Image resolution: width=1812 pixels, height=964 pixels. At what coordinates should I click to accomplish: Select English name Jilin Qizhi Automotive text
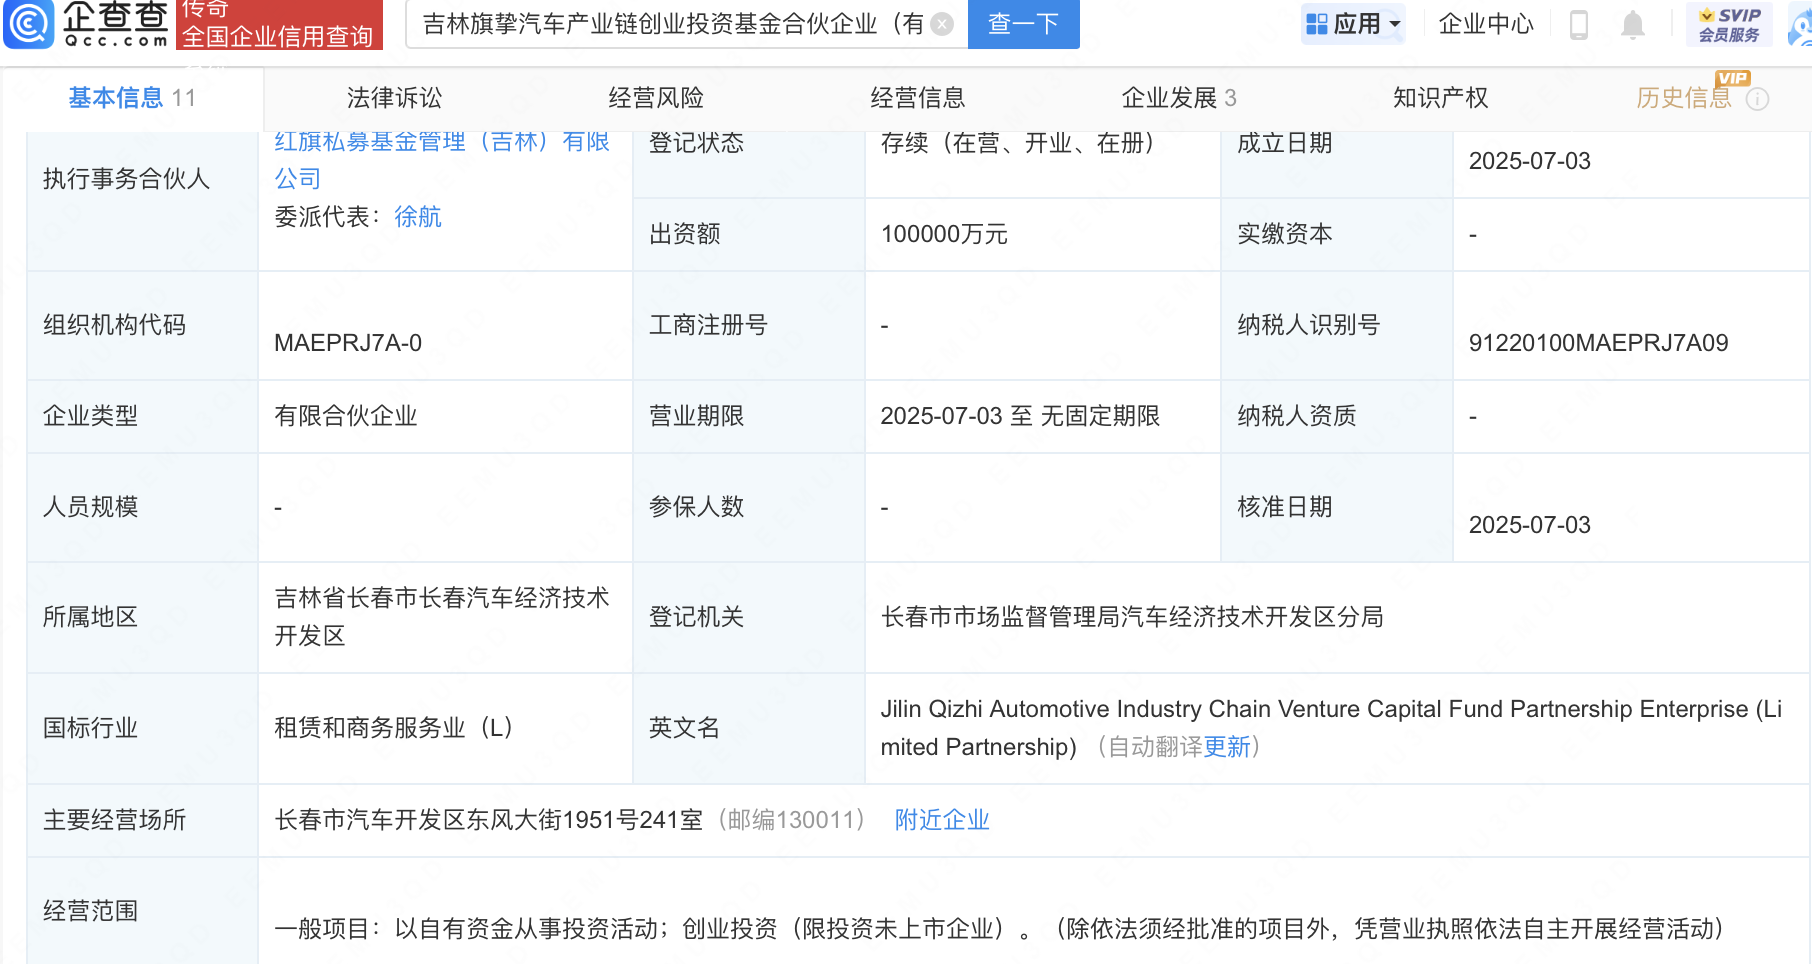[x=1331, y=728]
